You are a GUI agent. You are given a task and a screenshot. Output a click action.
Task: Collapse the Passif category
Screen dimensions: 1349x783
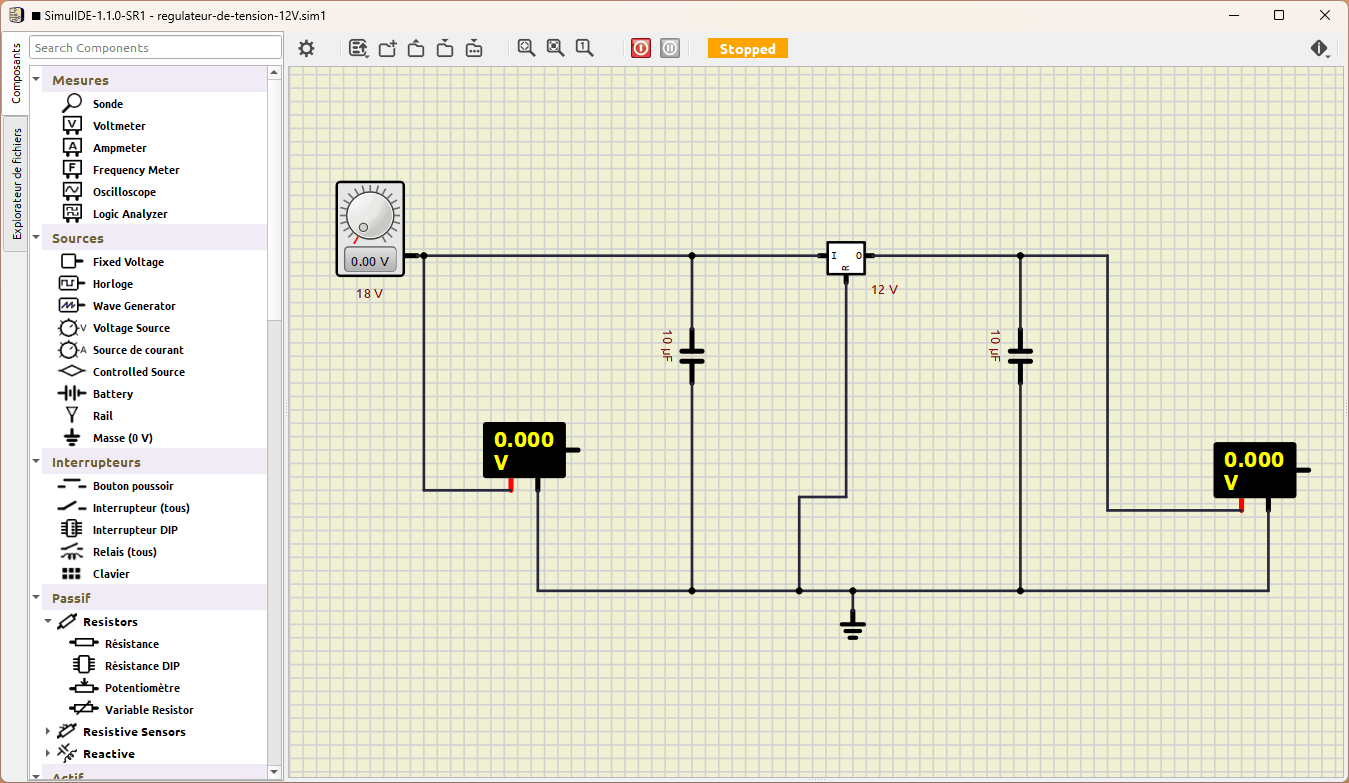point(36,598)
